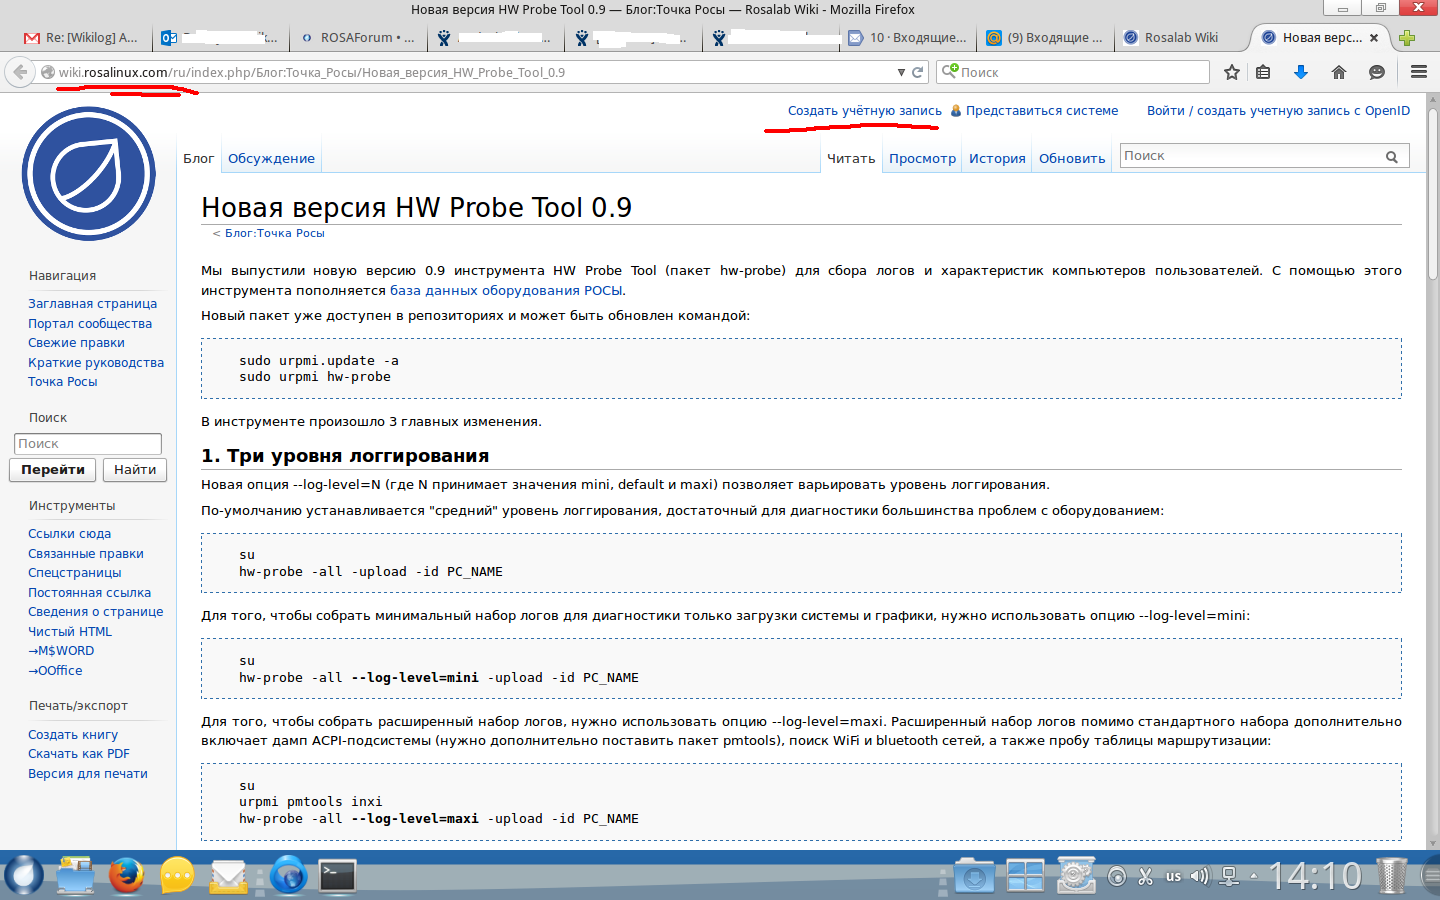Click the Найти button in sidebar

tap(135, 470)
